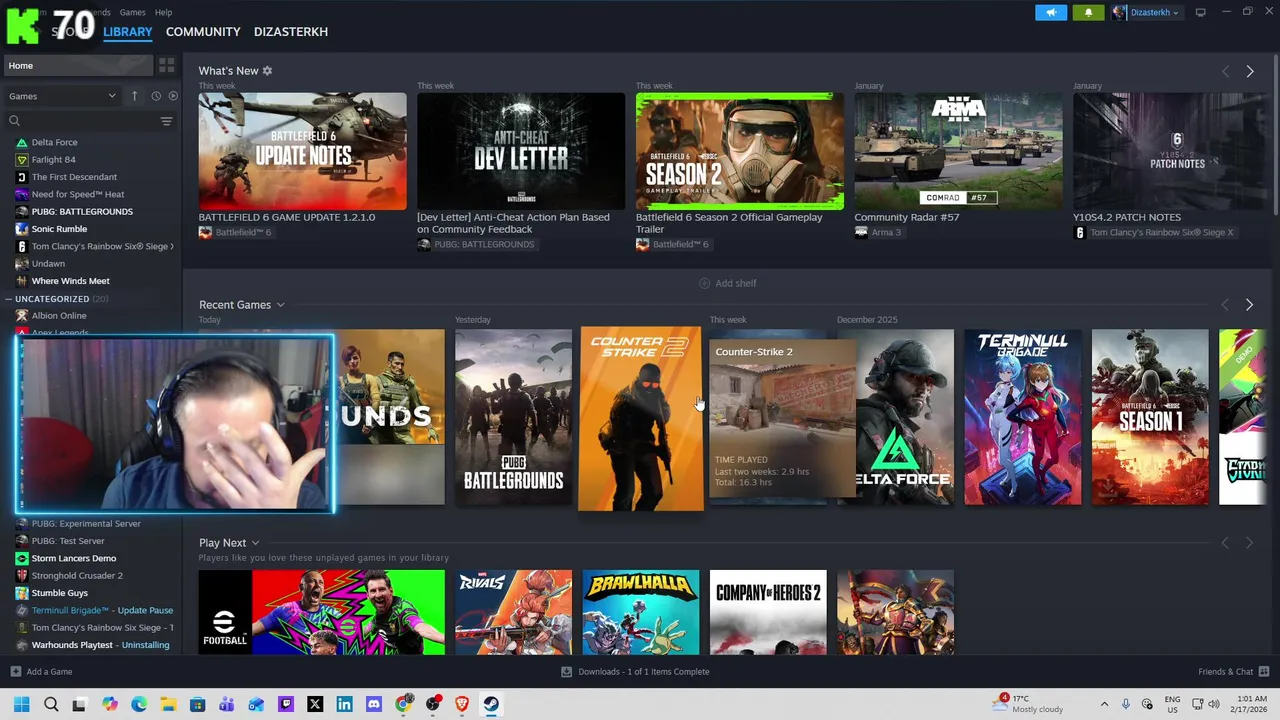Open PUBG Battlegrounds recent game tile

point(513,417)
